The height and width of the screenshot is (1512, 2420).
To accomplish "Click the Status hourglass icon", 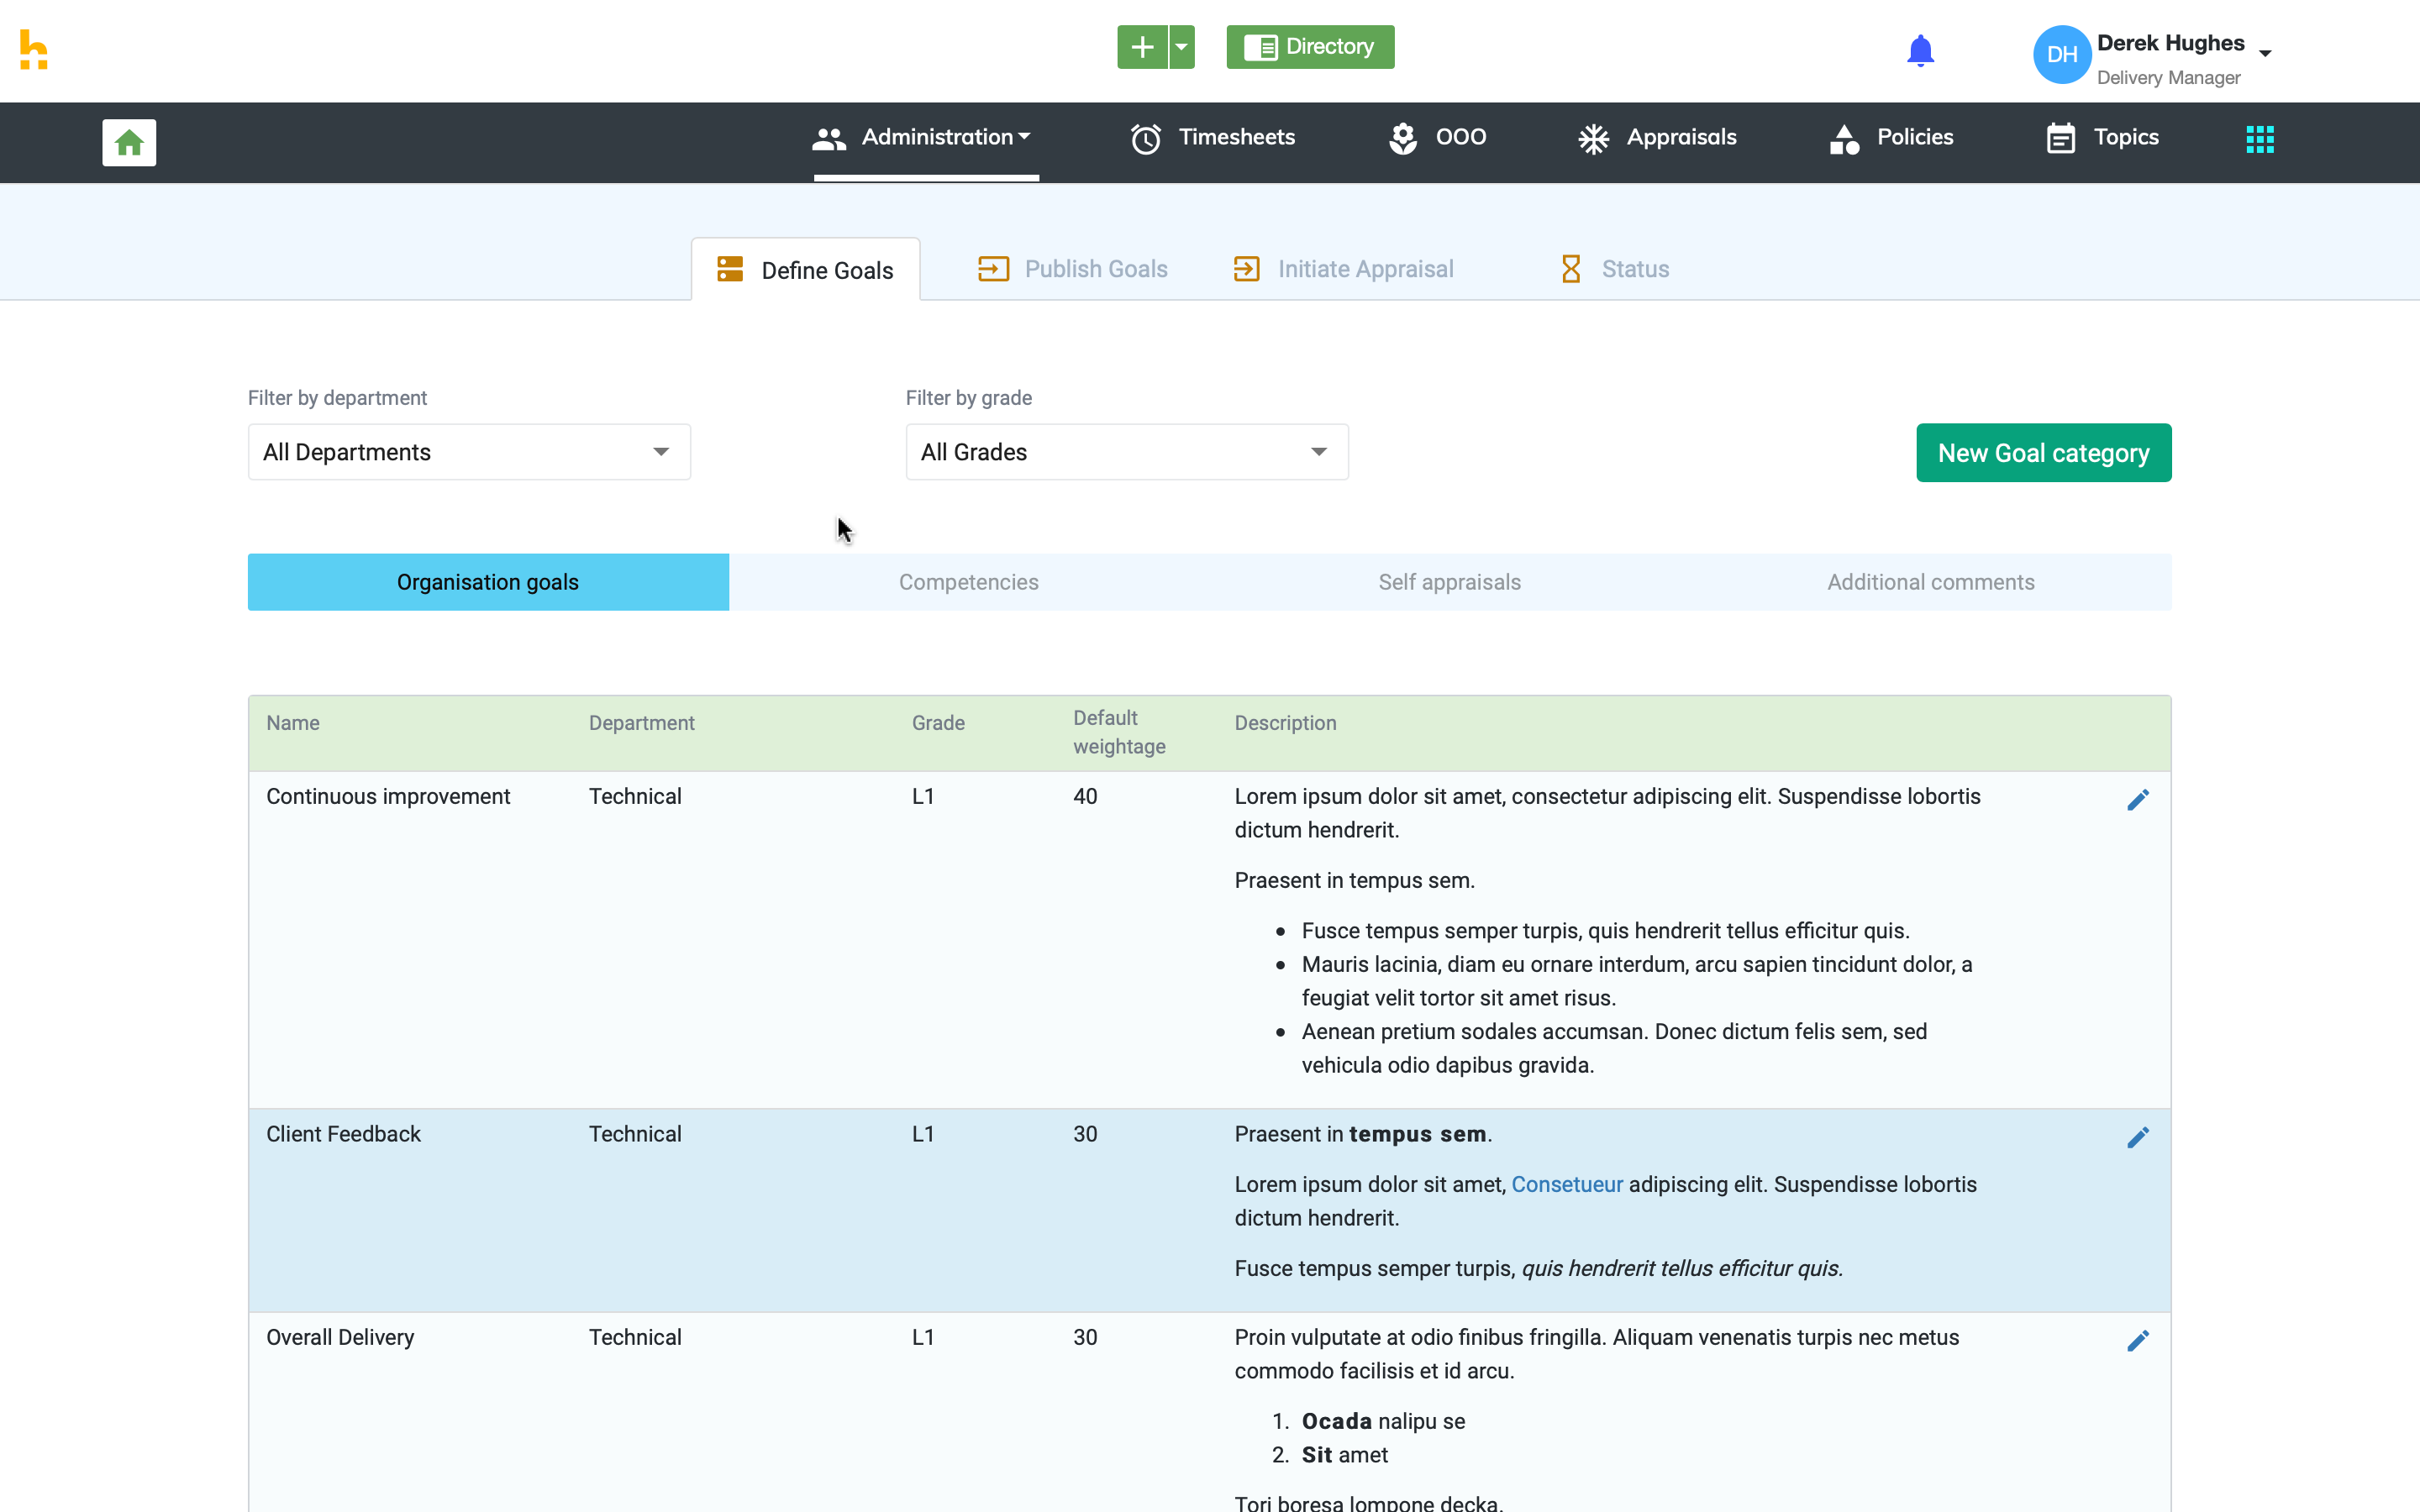I will pyautogui.click(x=1571, y=269).
